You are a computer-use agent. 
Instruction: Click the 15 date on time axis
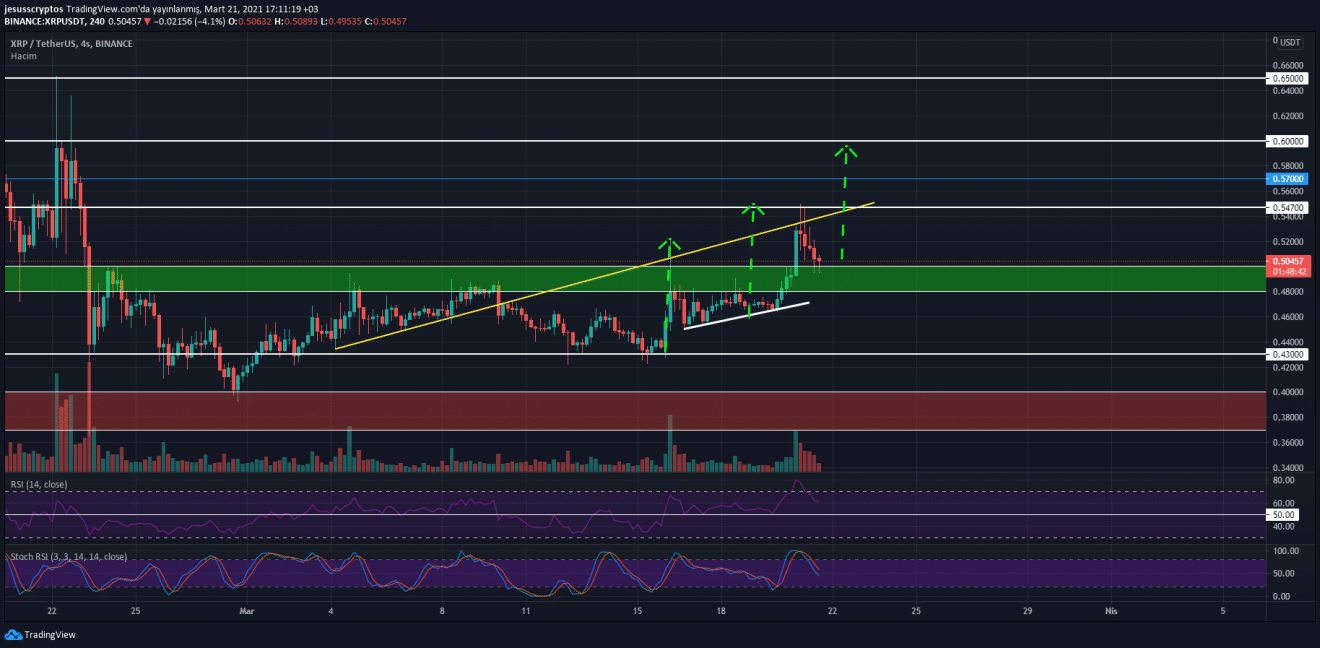(x=637, y=609)
